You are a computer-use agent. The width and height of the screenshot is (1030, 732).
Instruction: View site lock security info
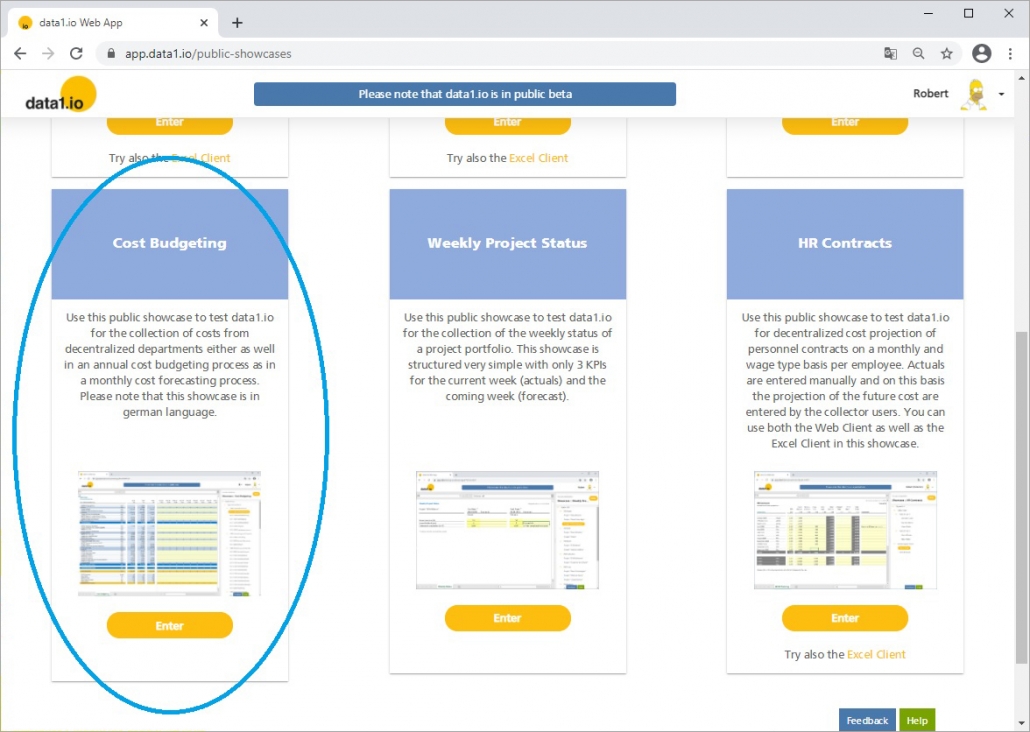(111, 54)
